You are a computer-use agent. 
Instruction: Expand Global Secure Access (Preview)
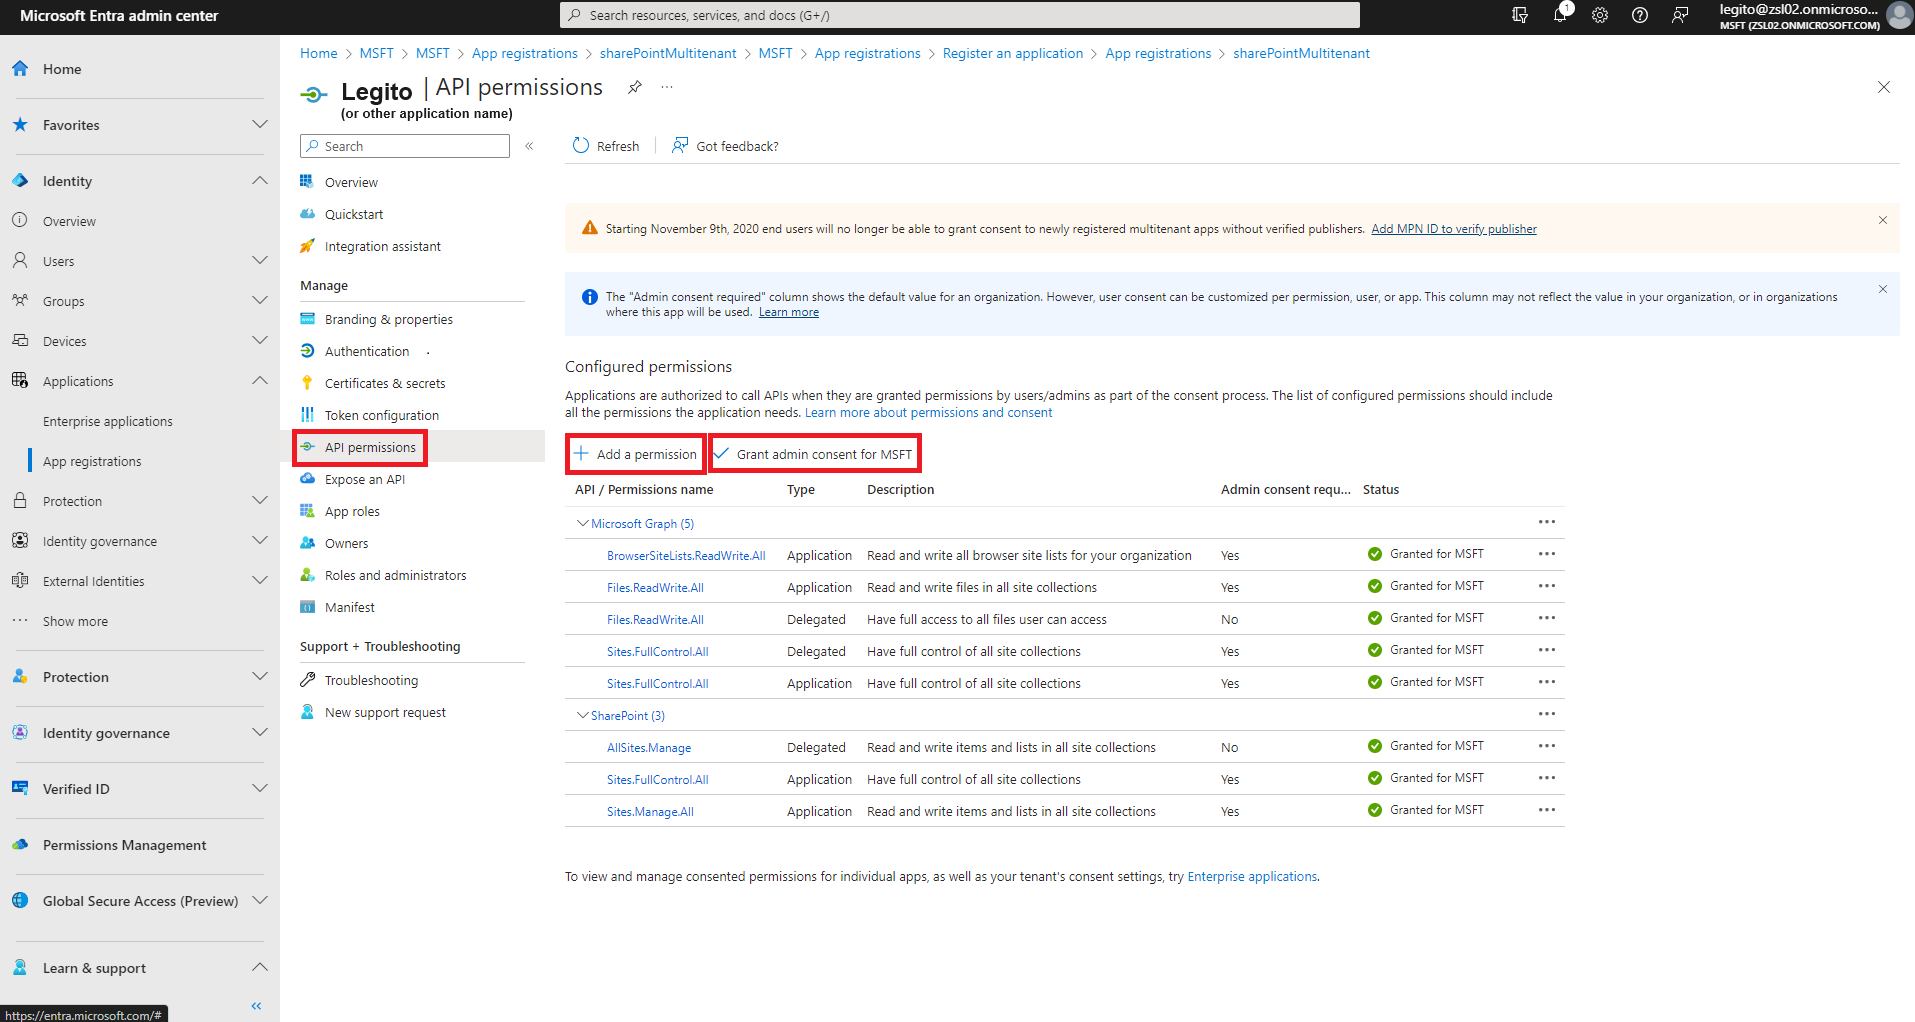click(x=260, y=901)
